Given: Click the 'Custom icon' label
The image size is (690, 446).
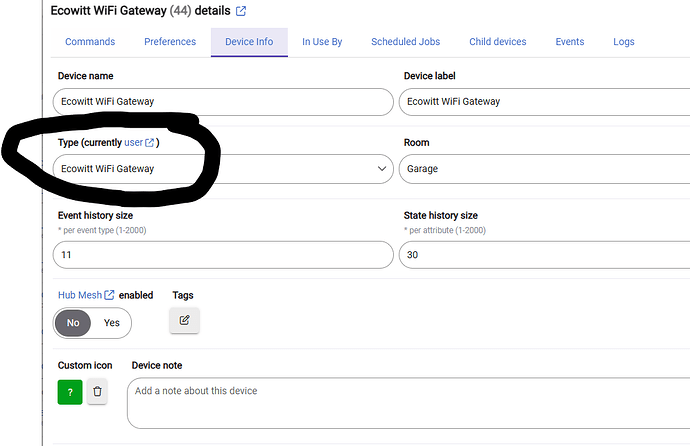Looking at the screenshot, I should [85, 366].
